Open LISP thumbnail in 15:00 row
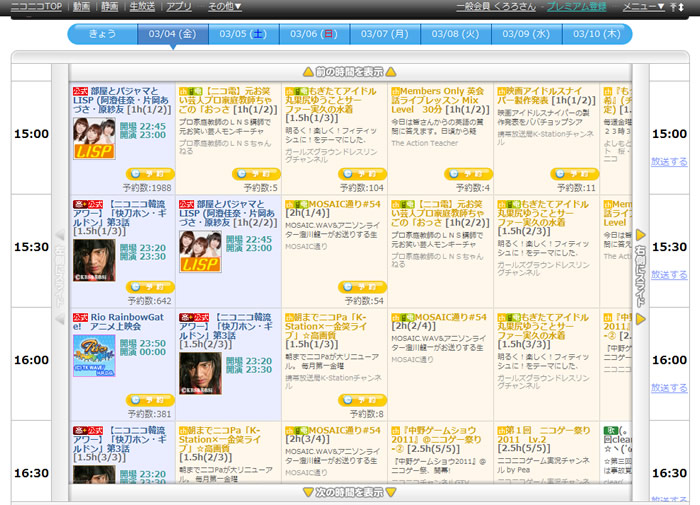 pos(94,138)
